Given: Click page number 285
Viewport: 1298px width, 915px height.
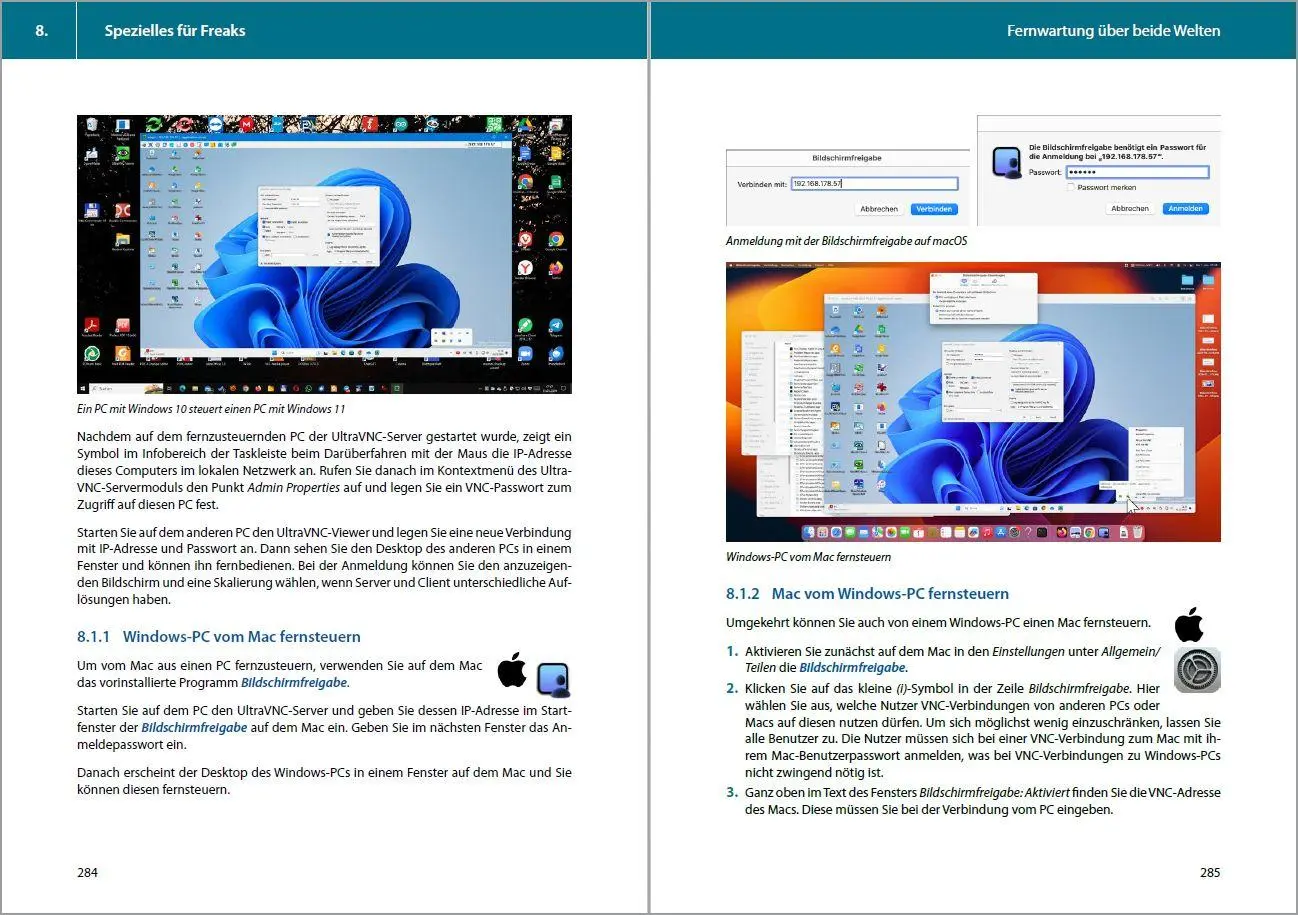Looking at the screenshot, I should pos(1210,873).
